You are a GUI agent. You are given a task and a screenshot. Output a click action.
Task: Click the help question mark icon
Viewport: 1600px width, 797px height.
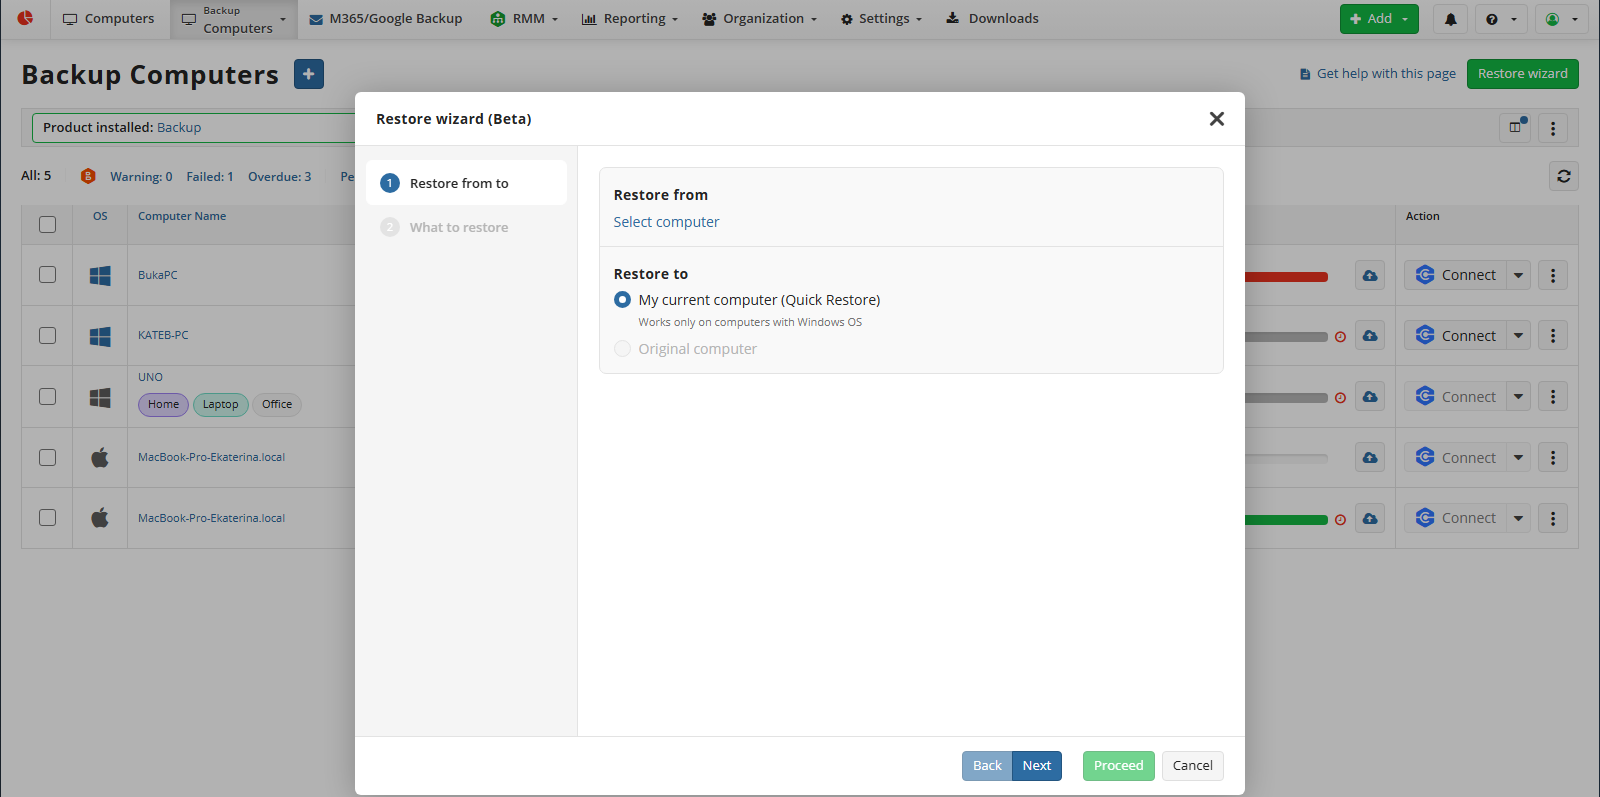click(1500, 19)
